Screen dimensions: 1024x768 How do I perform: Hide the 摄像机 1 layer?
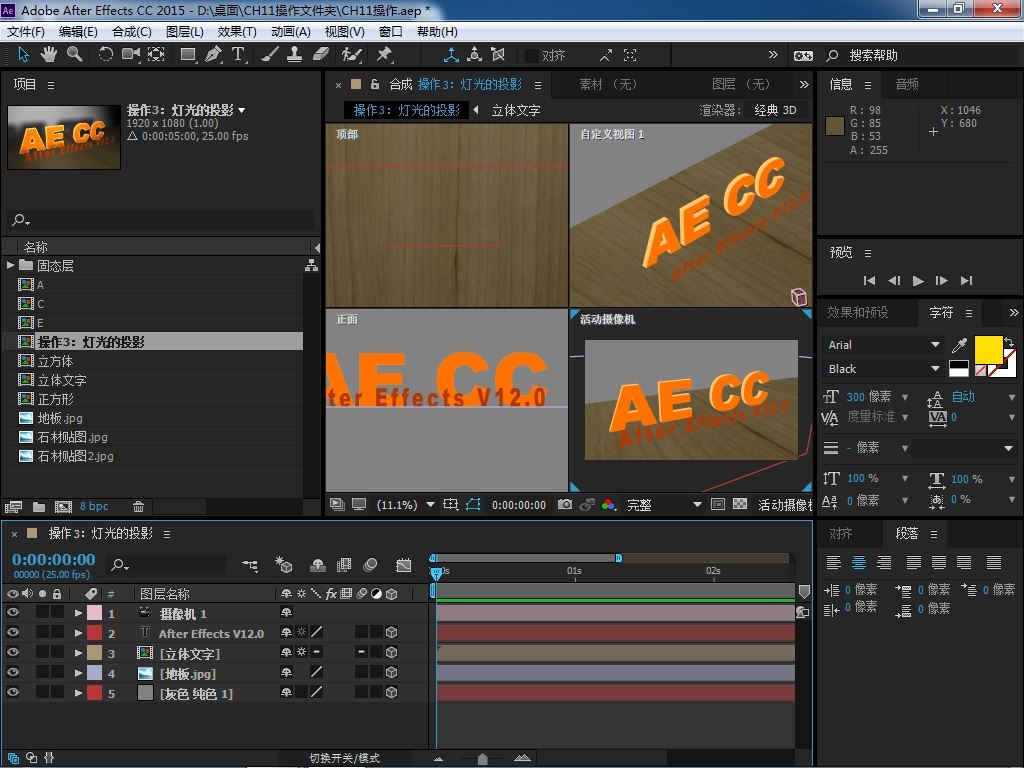[12, 613]
